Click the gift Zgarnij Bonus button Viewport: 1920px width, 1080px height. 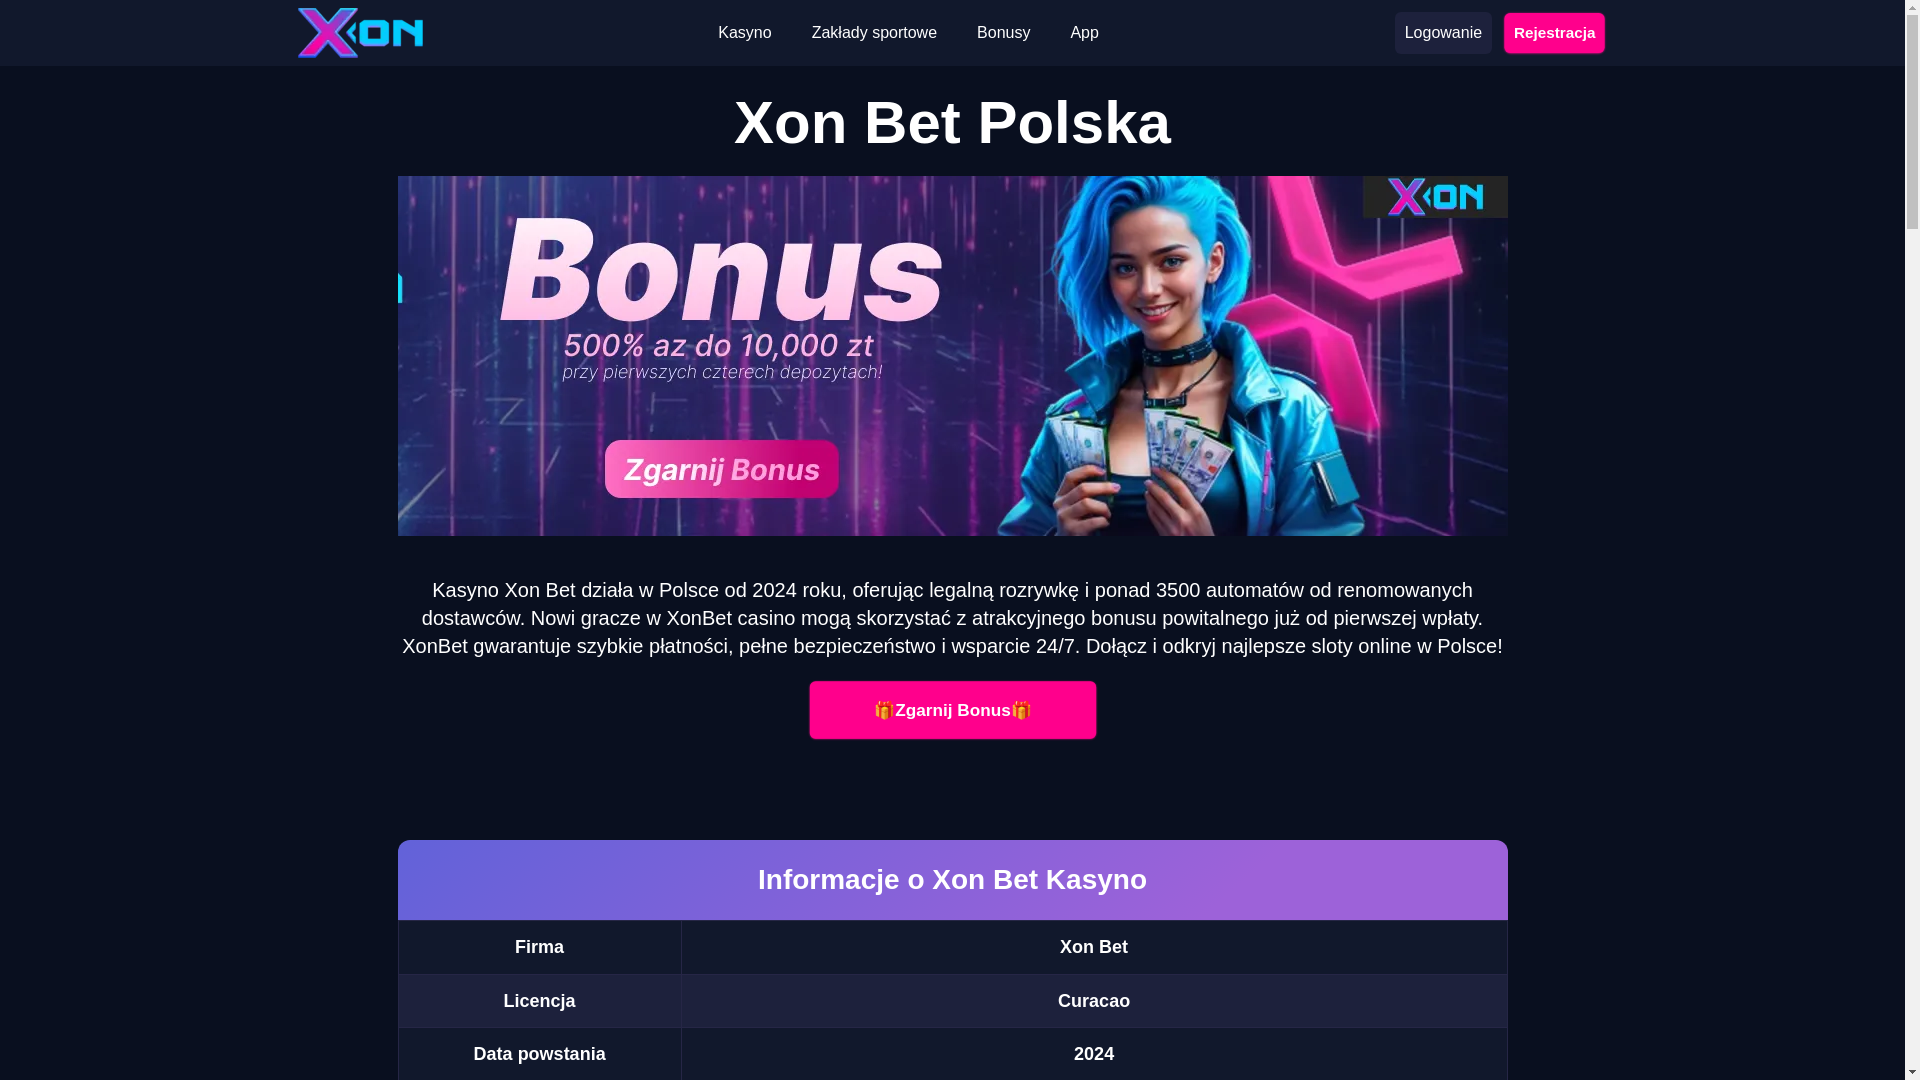pyautogui.click(x=952, y=710)
